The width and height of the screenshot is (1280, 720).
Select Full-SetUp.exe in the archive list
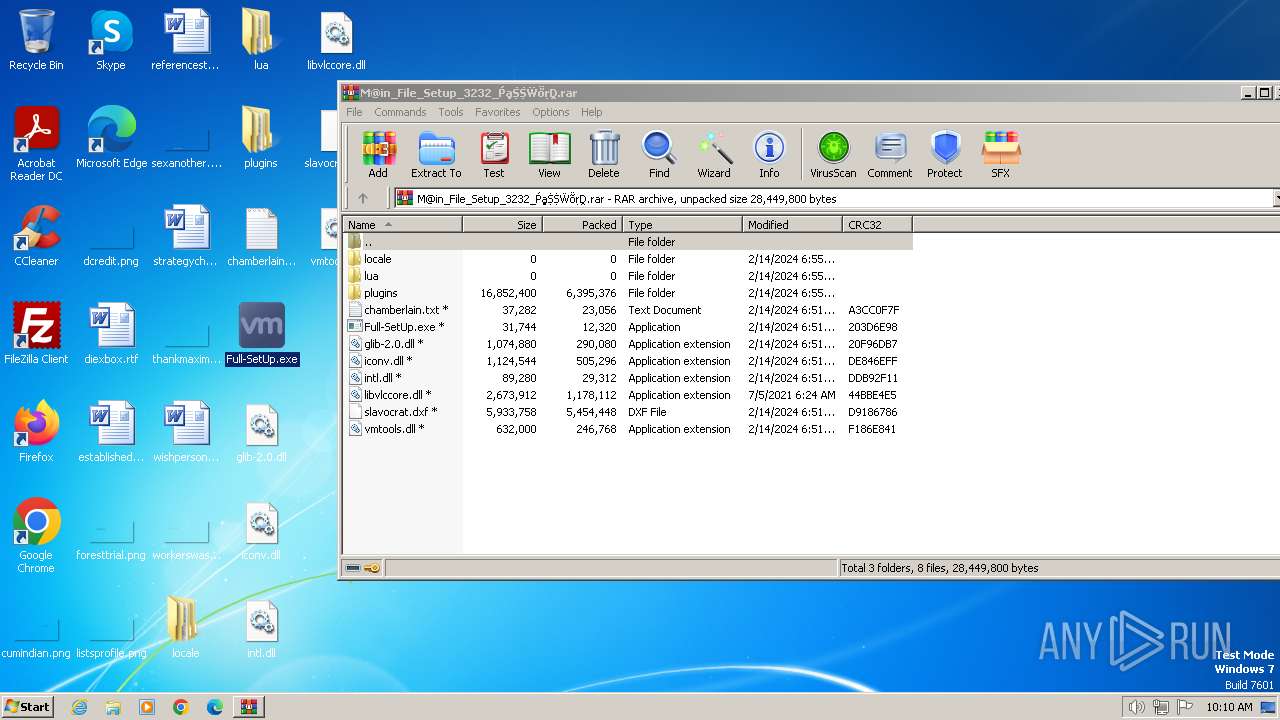click(627, 327)
